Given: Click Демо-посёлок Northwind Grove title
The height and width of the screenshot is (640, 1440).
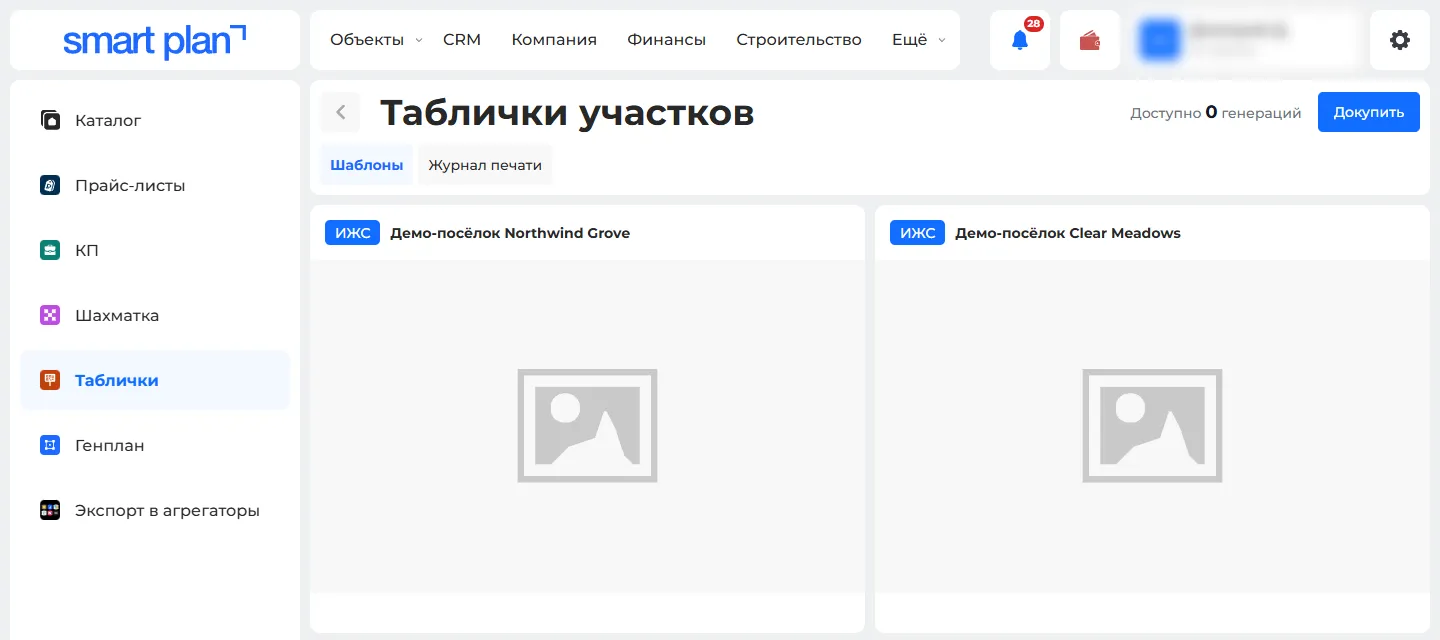Looking at the screenshot, I should (x=510, y=233).
